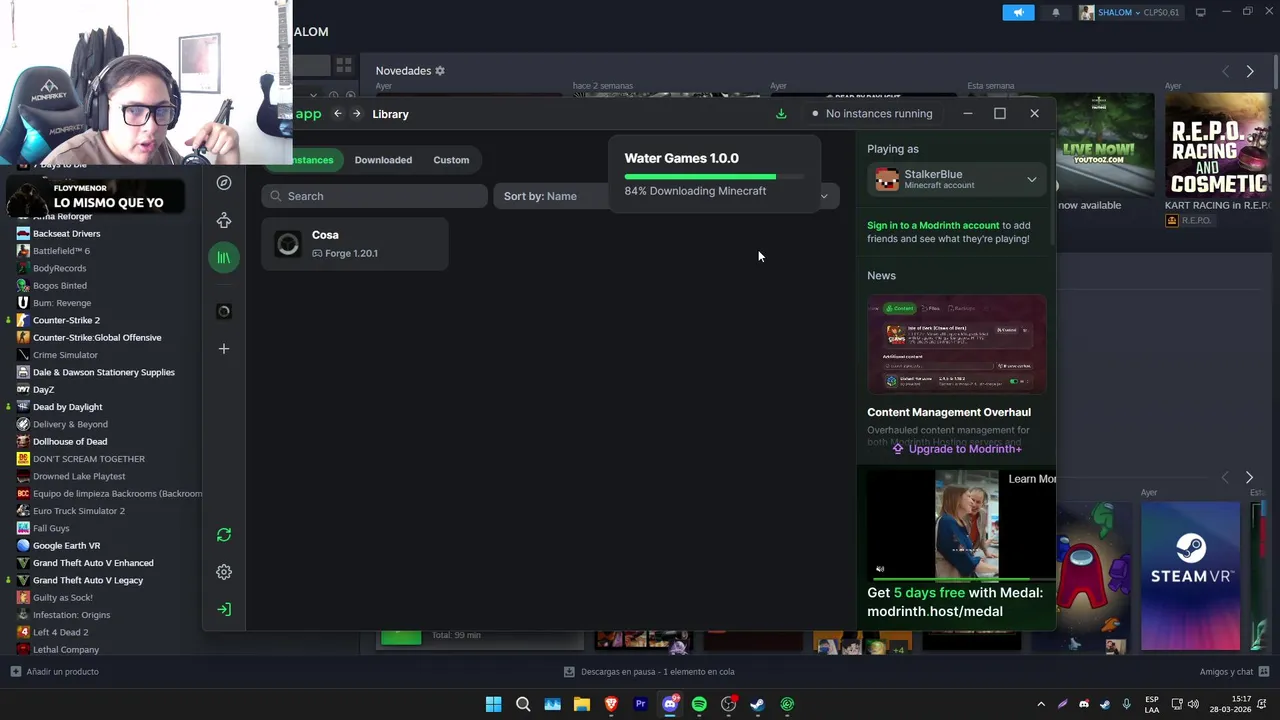Click the Amigos y chat icon
The height and width of the screenshot is (720, 1280).
tap(1265, 672)
